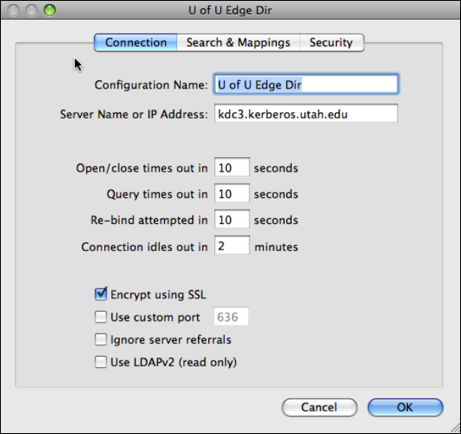
Task: Click the 'Open/close times out in' label
Action: coord(142,168)
